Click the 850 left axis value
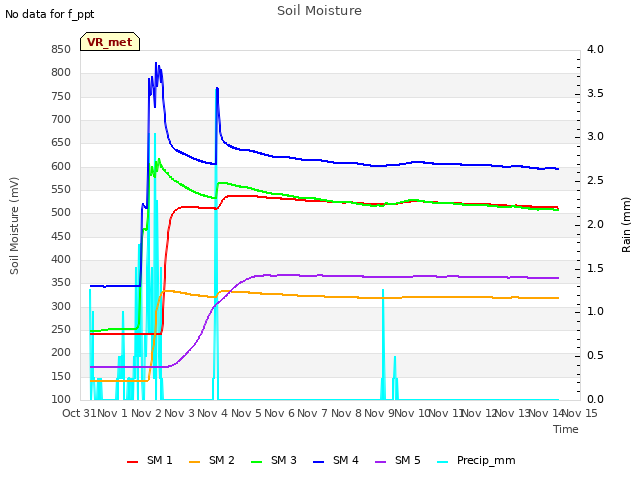Image resolution: width=640 pixels, height=480 pixels. click(x=61, y=49)
